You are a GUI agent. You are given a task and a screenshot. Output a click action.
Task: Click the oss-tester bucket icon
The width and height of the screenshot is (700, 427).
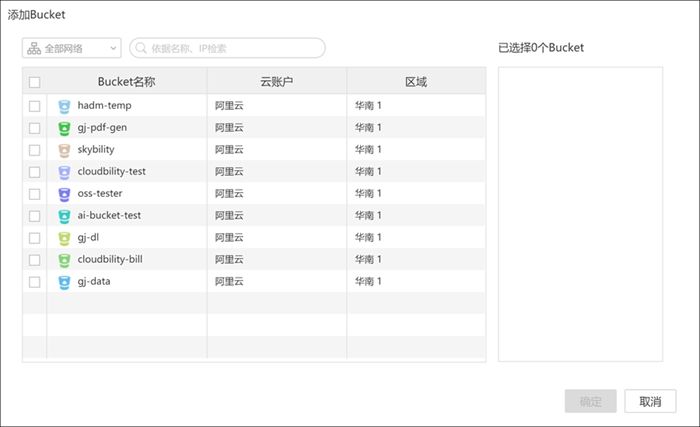(64, 194)
